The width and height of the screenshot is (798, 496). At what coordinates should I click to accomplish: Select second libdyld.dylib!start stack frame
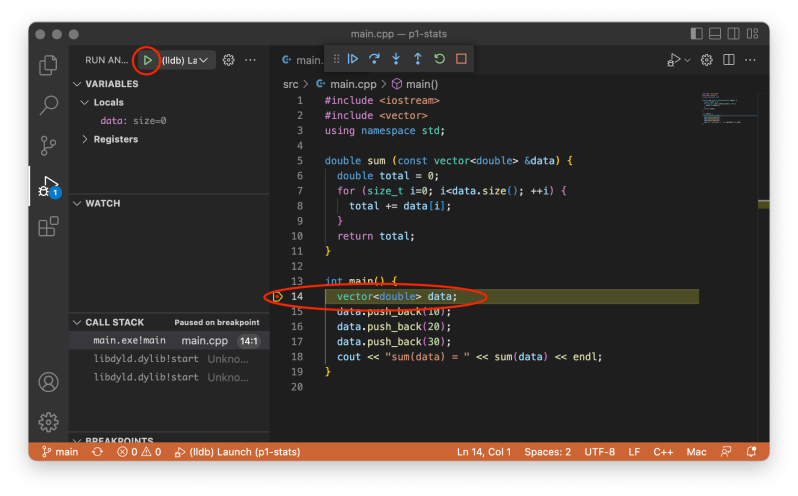click(x=169, y=377)
